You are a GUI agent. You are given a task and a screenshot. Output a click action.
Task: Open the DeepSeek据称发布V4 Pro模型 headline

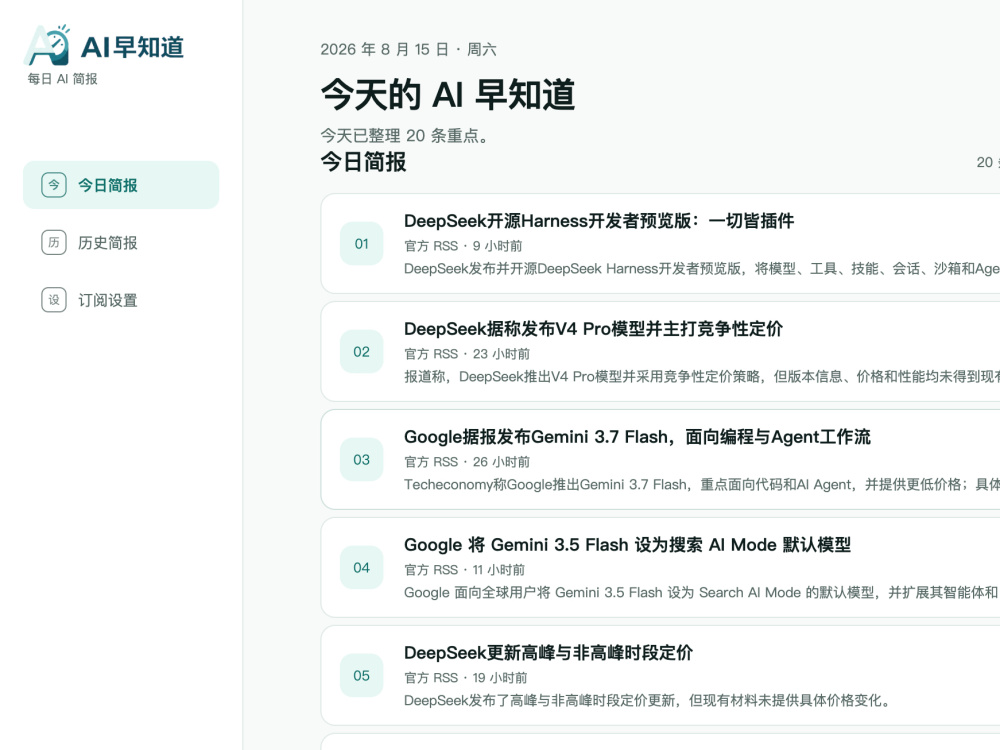(593, 328)
